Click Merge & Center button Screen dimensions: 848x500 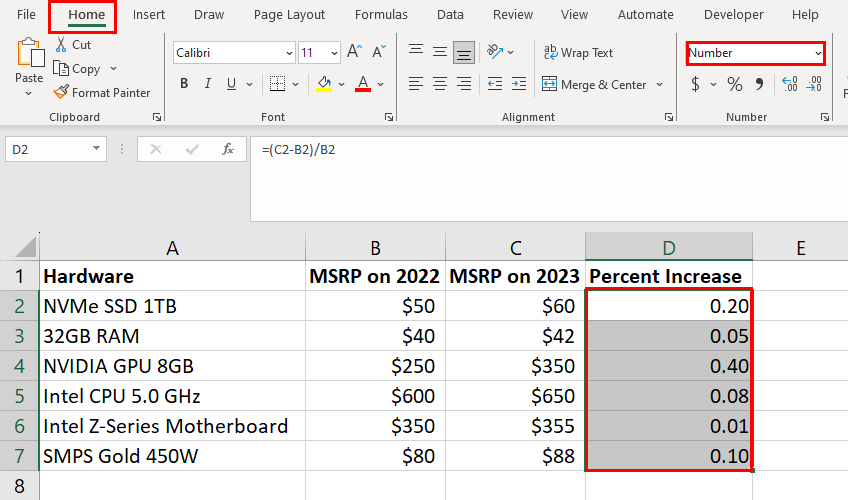point(595,84)
